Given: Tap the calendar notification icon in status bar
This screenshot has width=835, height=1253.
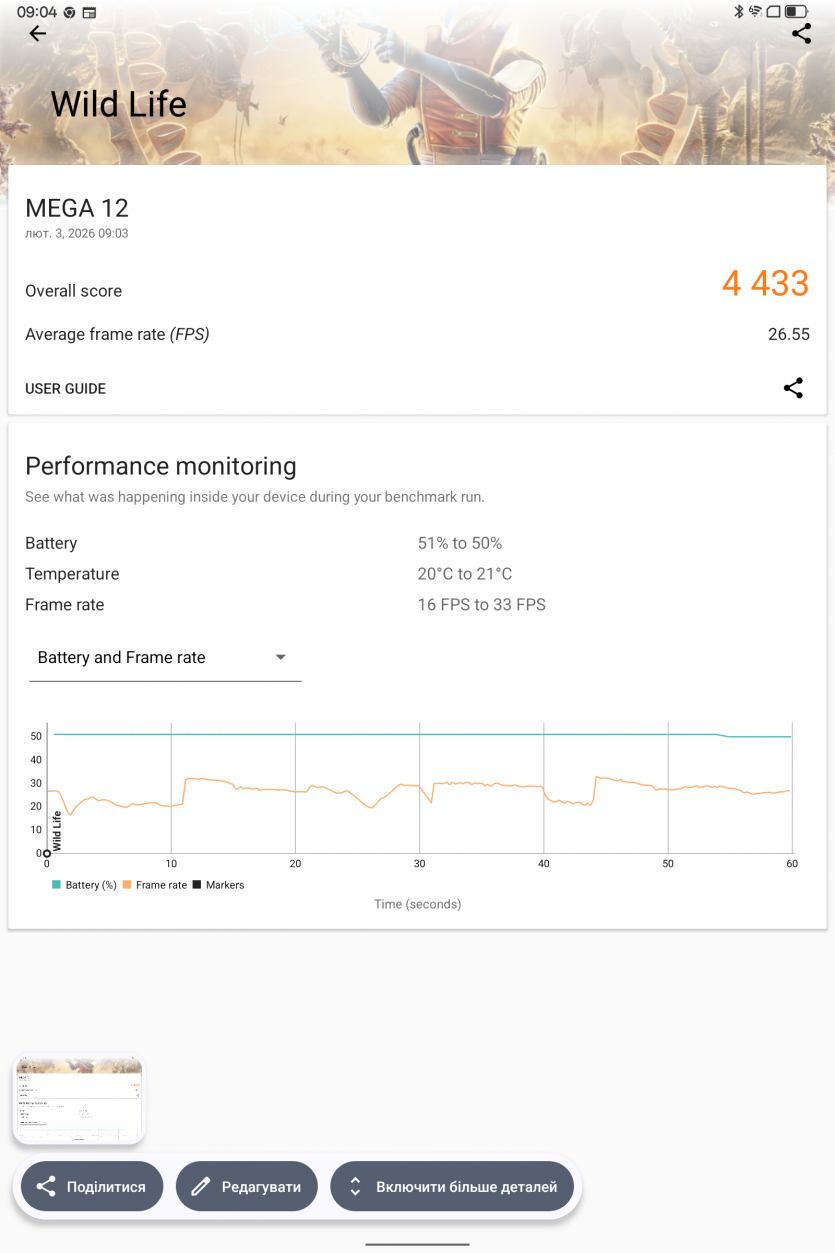Looking at the screenshot, I should (x=89, y=13).
